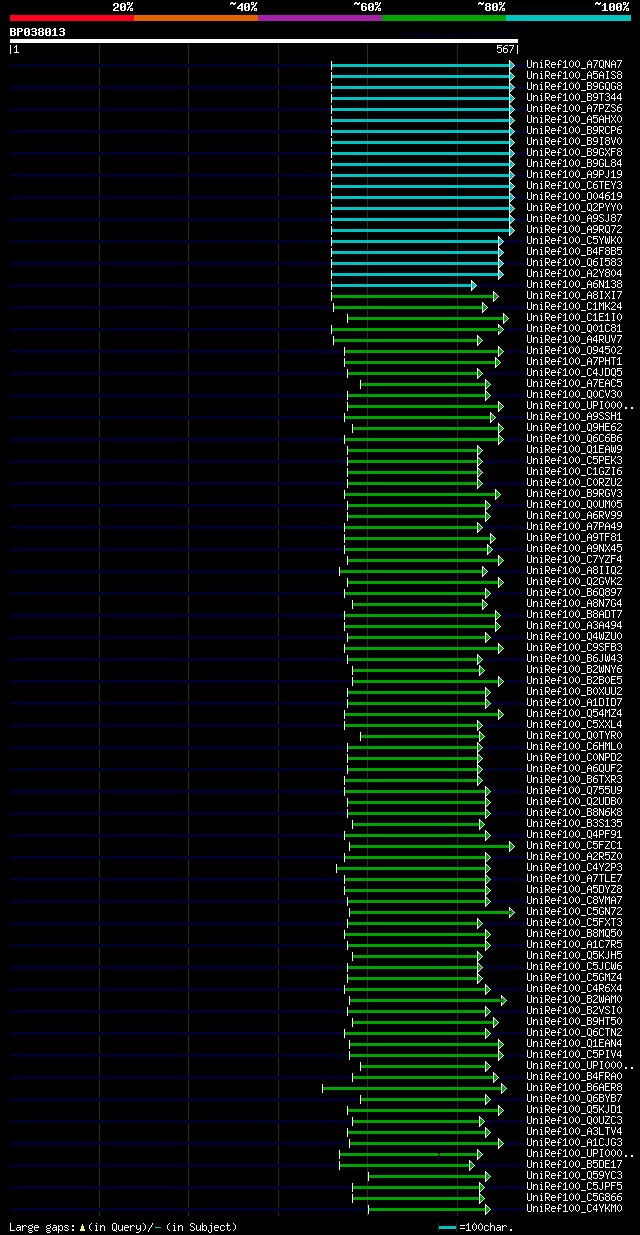Click the text UniRef100_Q1EAW9

click(574, 449)
